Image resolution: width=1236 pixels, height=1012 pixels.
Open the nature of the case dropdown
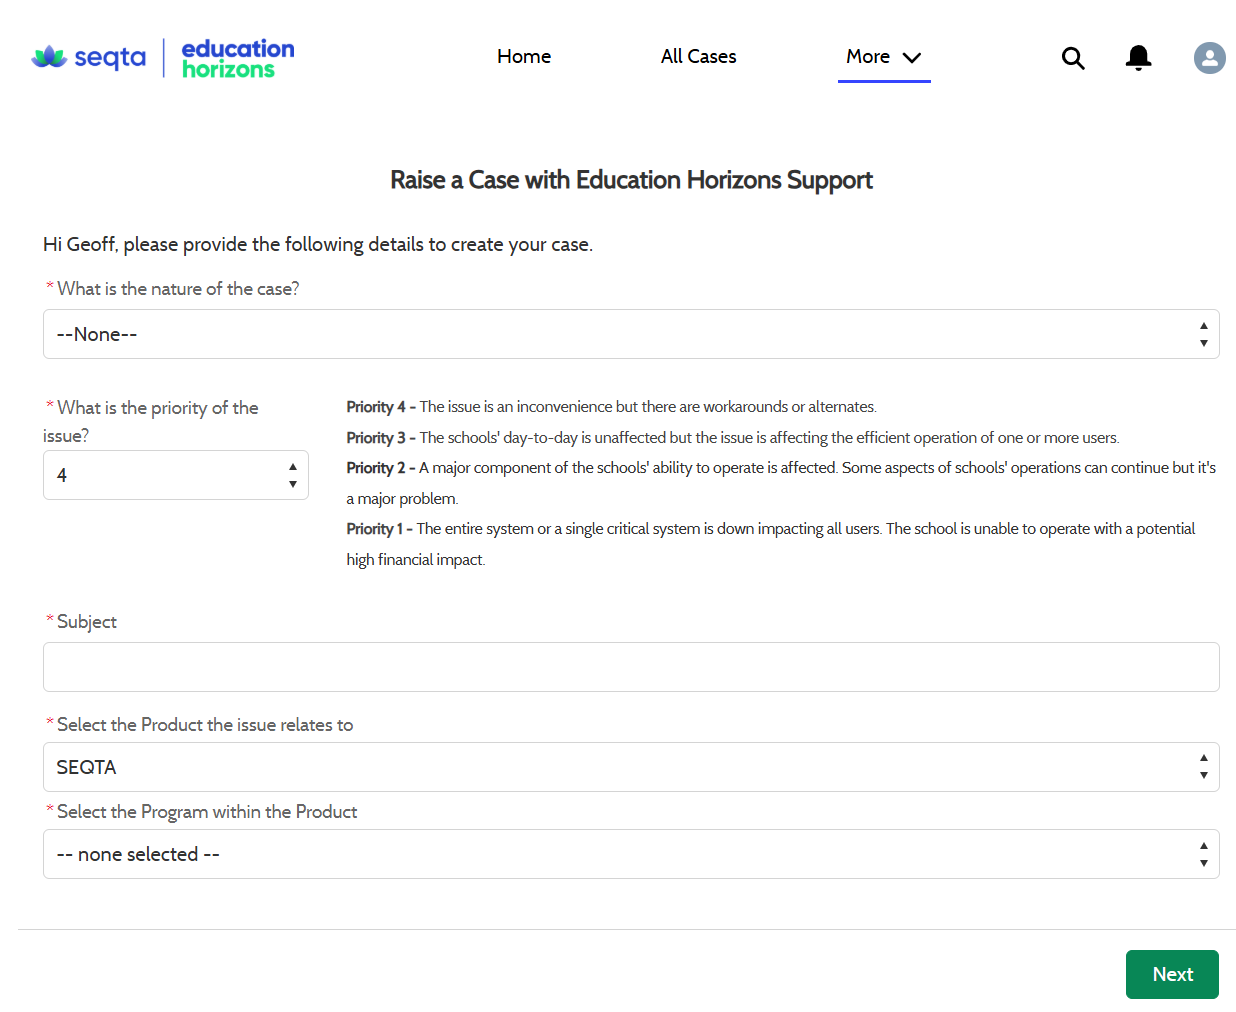click(x=631, y=333)
